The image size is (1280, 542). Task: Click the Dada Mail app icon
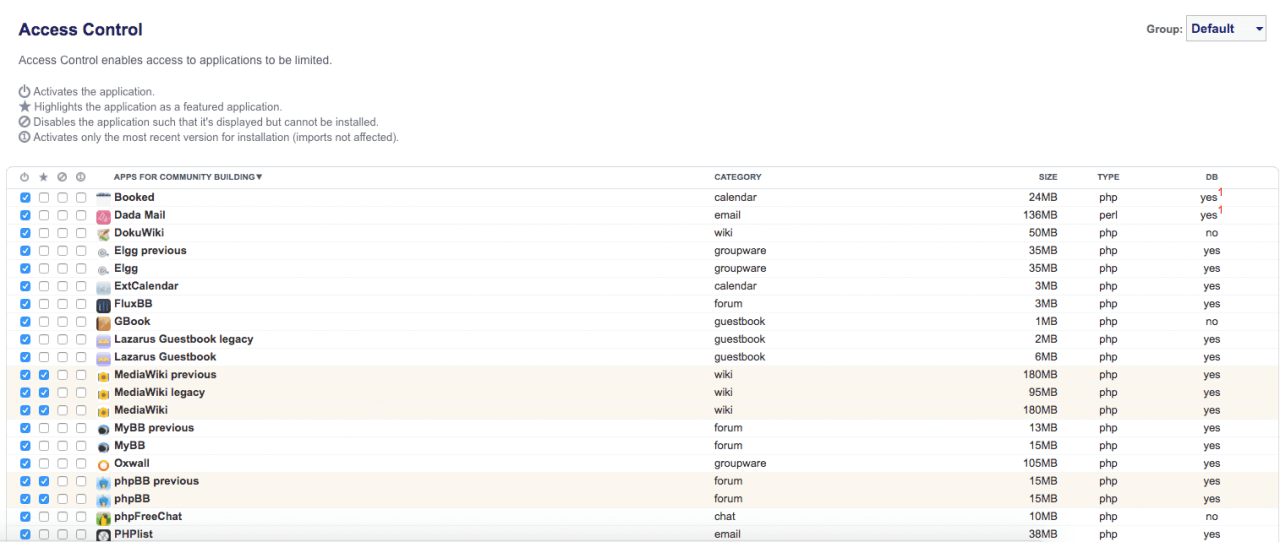[x=103, y=216]
